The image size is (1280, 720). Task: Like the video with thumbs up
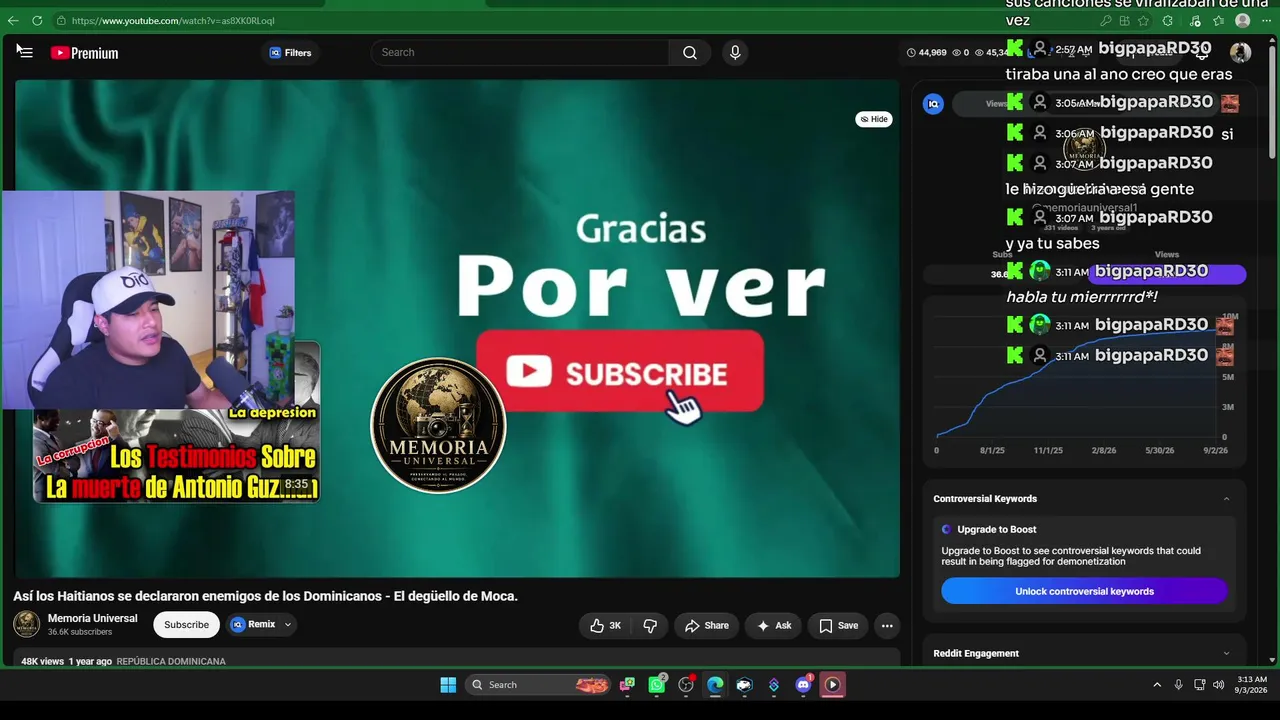click(606, 626)
